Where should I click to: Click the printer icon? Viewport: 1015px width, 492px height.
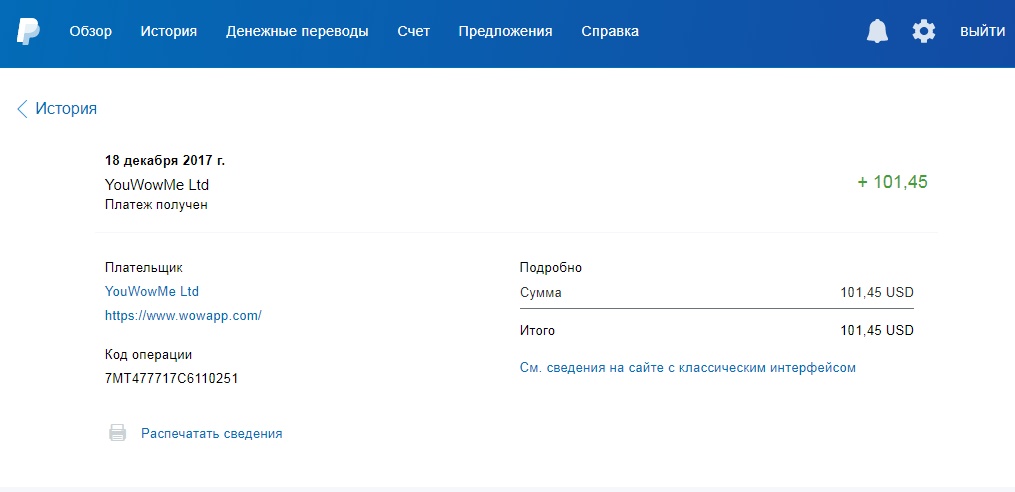(x=117, y=433)
